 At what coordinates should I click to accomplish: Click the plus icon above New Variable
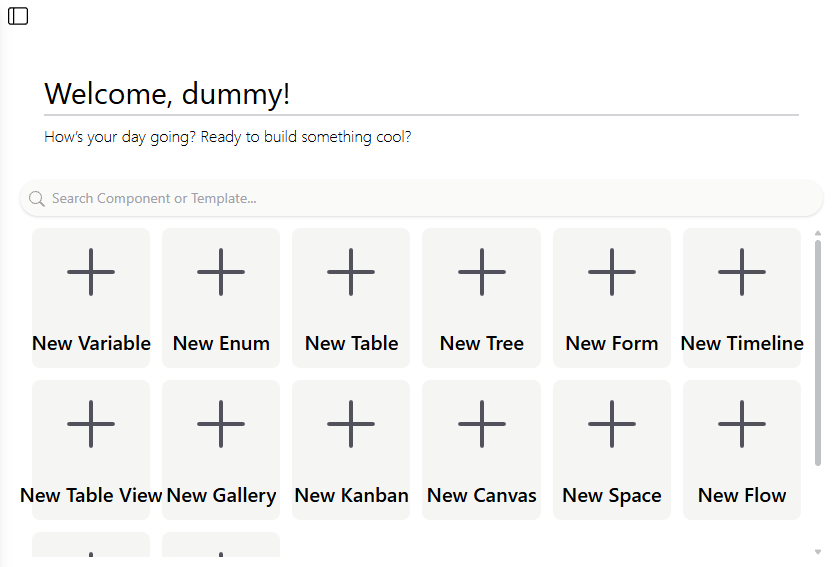coord(91,272)
